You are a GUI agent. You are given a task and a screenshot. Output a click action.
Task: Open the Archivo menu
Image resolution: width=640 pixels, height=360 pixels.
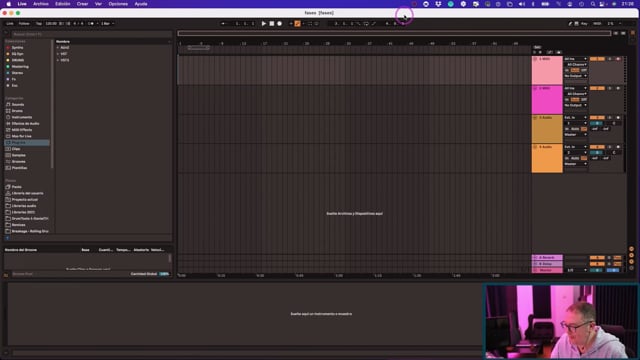[x=41, y=4]
